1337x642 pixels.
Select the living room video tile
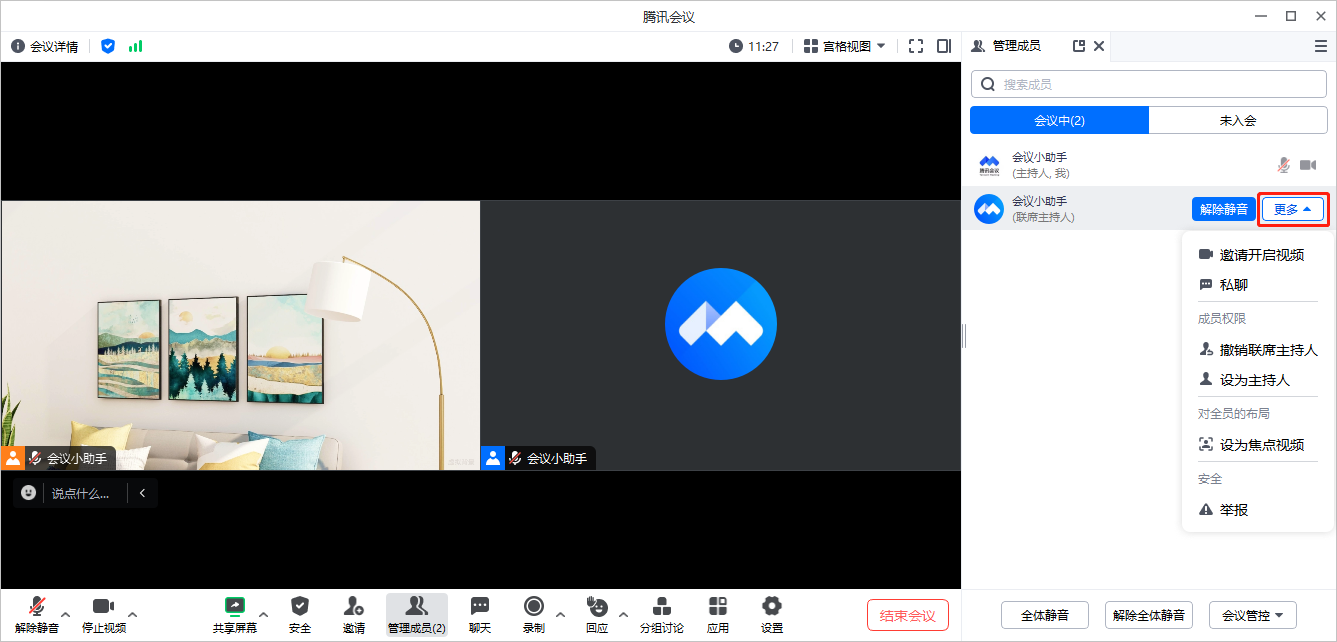[241, 335]
